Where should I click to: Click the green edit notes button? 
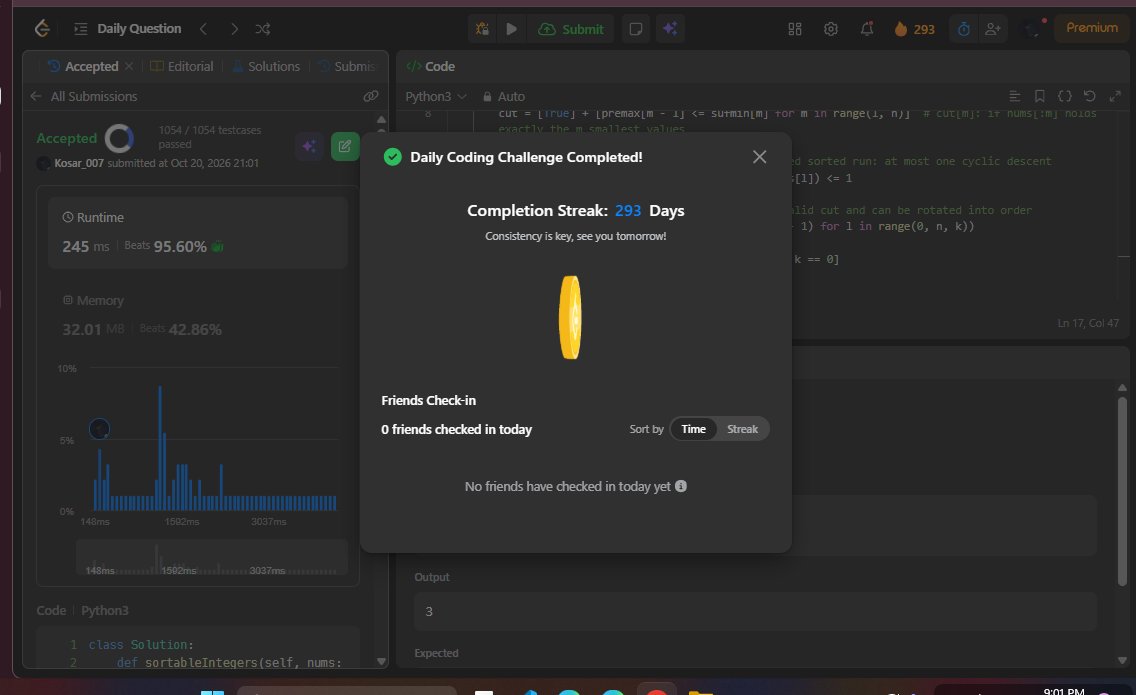tap(345, 146)
